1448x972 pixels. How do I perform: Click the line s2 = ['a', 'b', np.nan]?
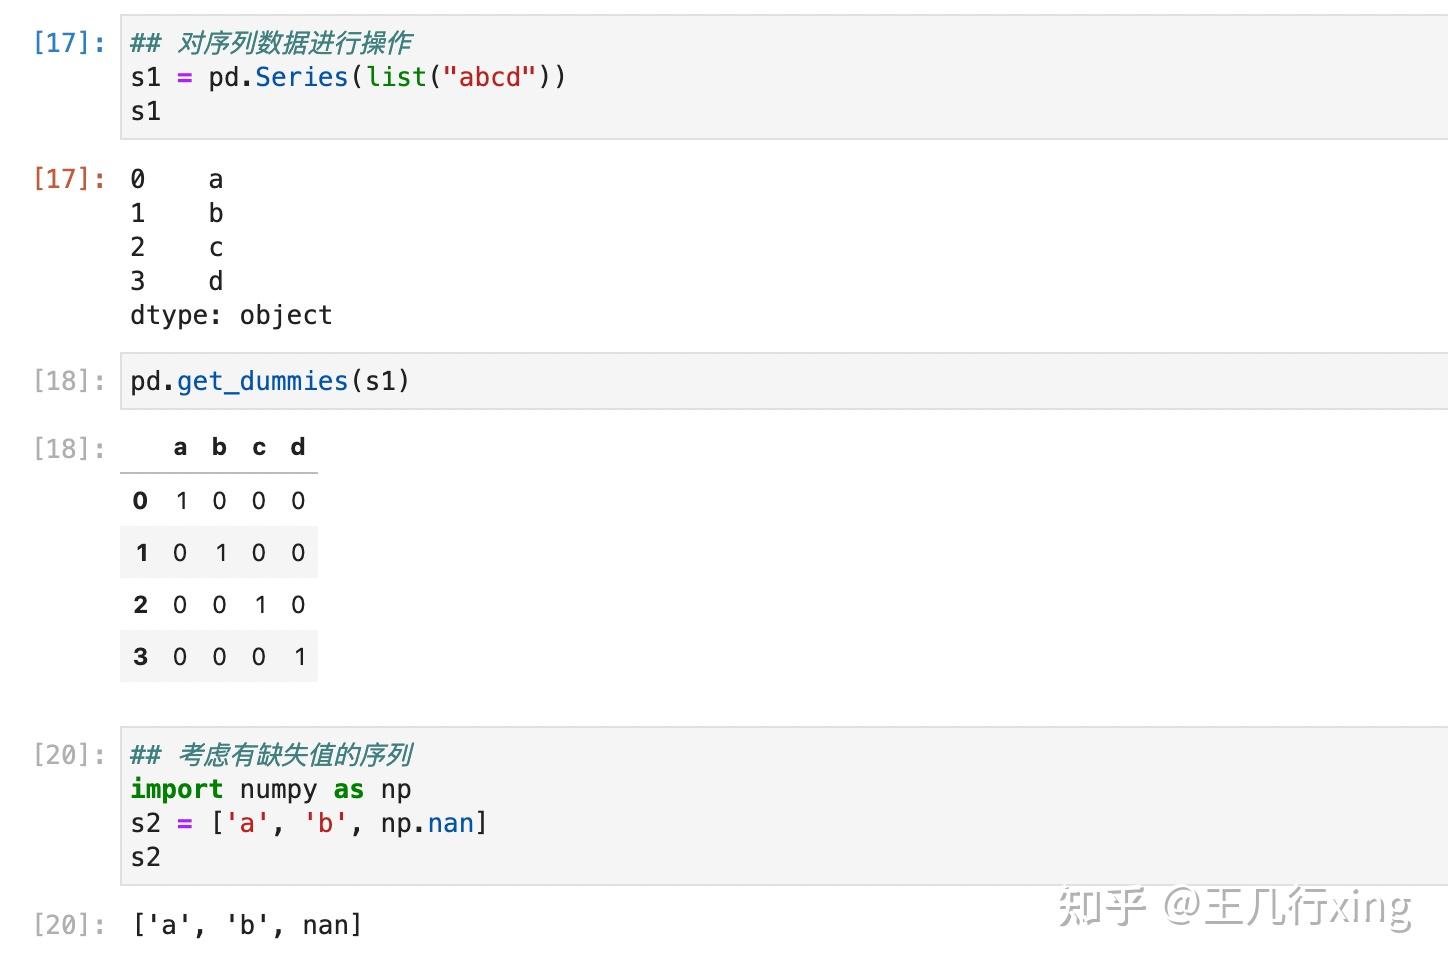point(308,823)
